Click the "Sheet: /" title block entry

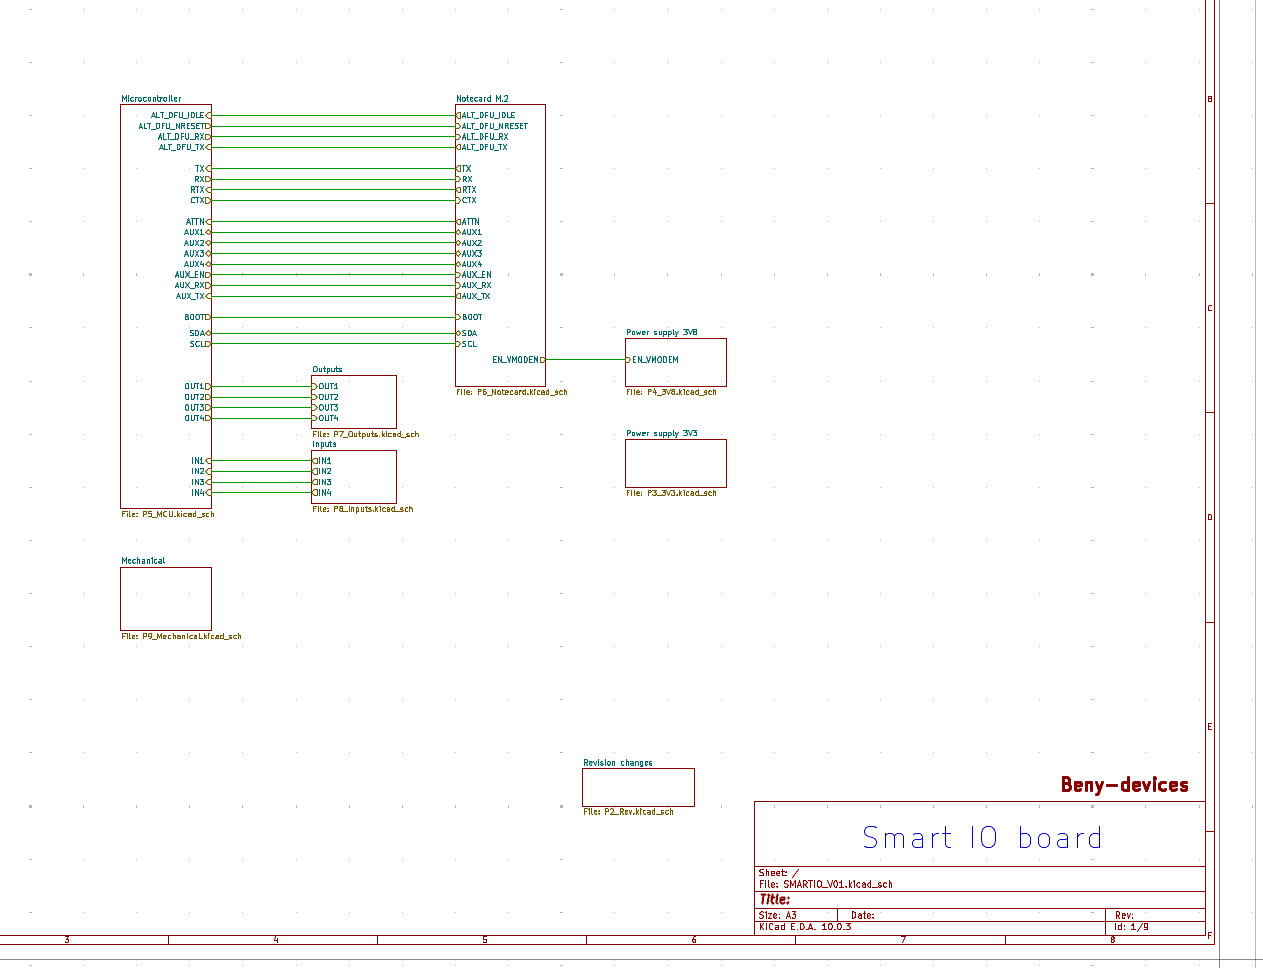pos(779,873)
